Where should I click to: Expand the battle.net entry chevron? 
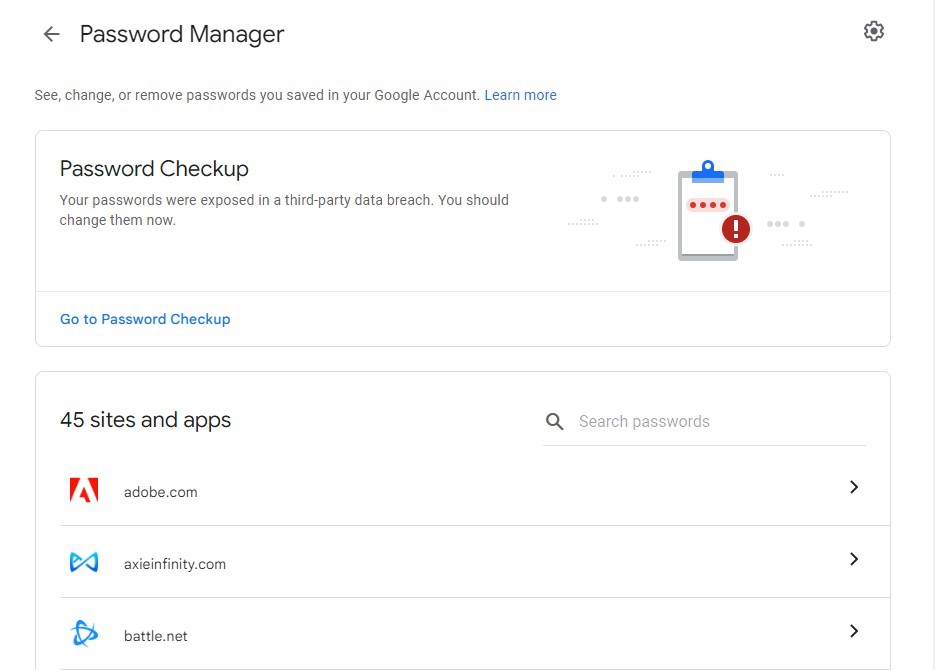[853, 631]
